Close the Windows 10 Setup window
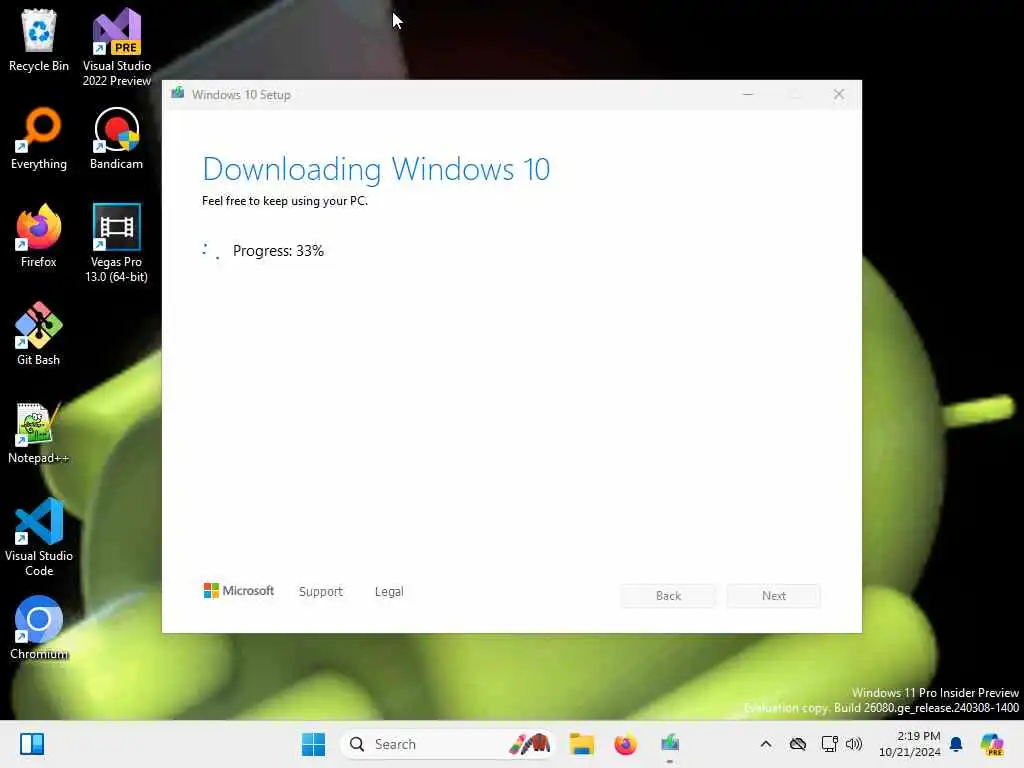Screen dimensions: 1024x768 pyautogui.click(x=839, y=95)
